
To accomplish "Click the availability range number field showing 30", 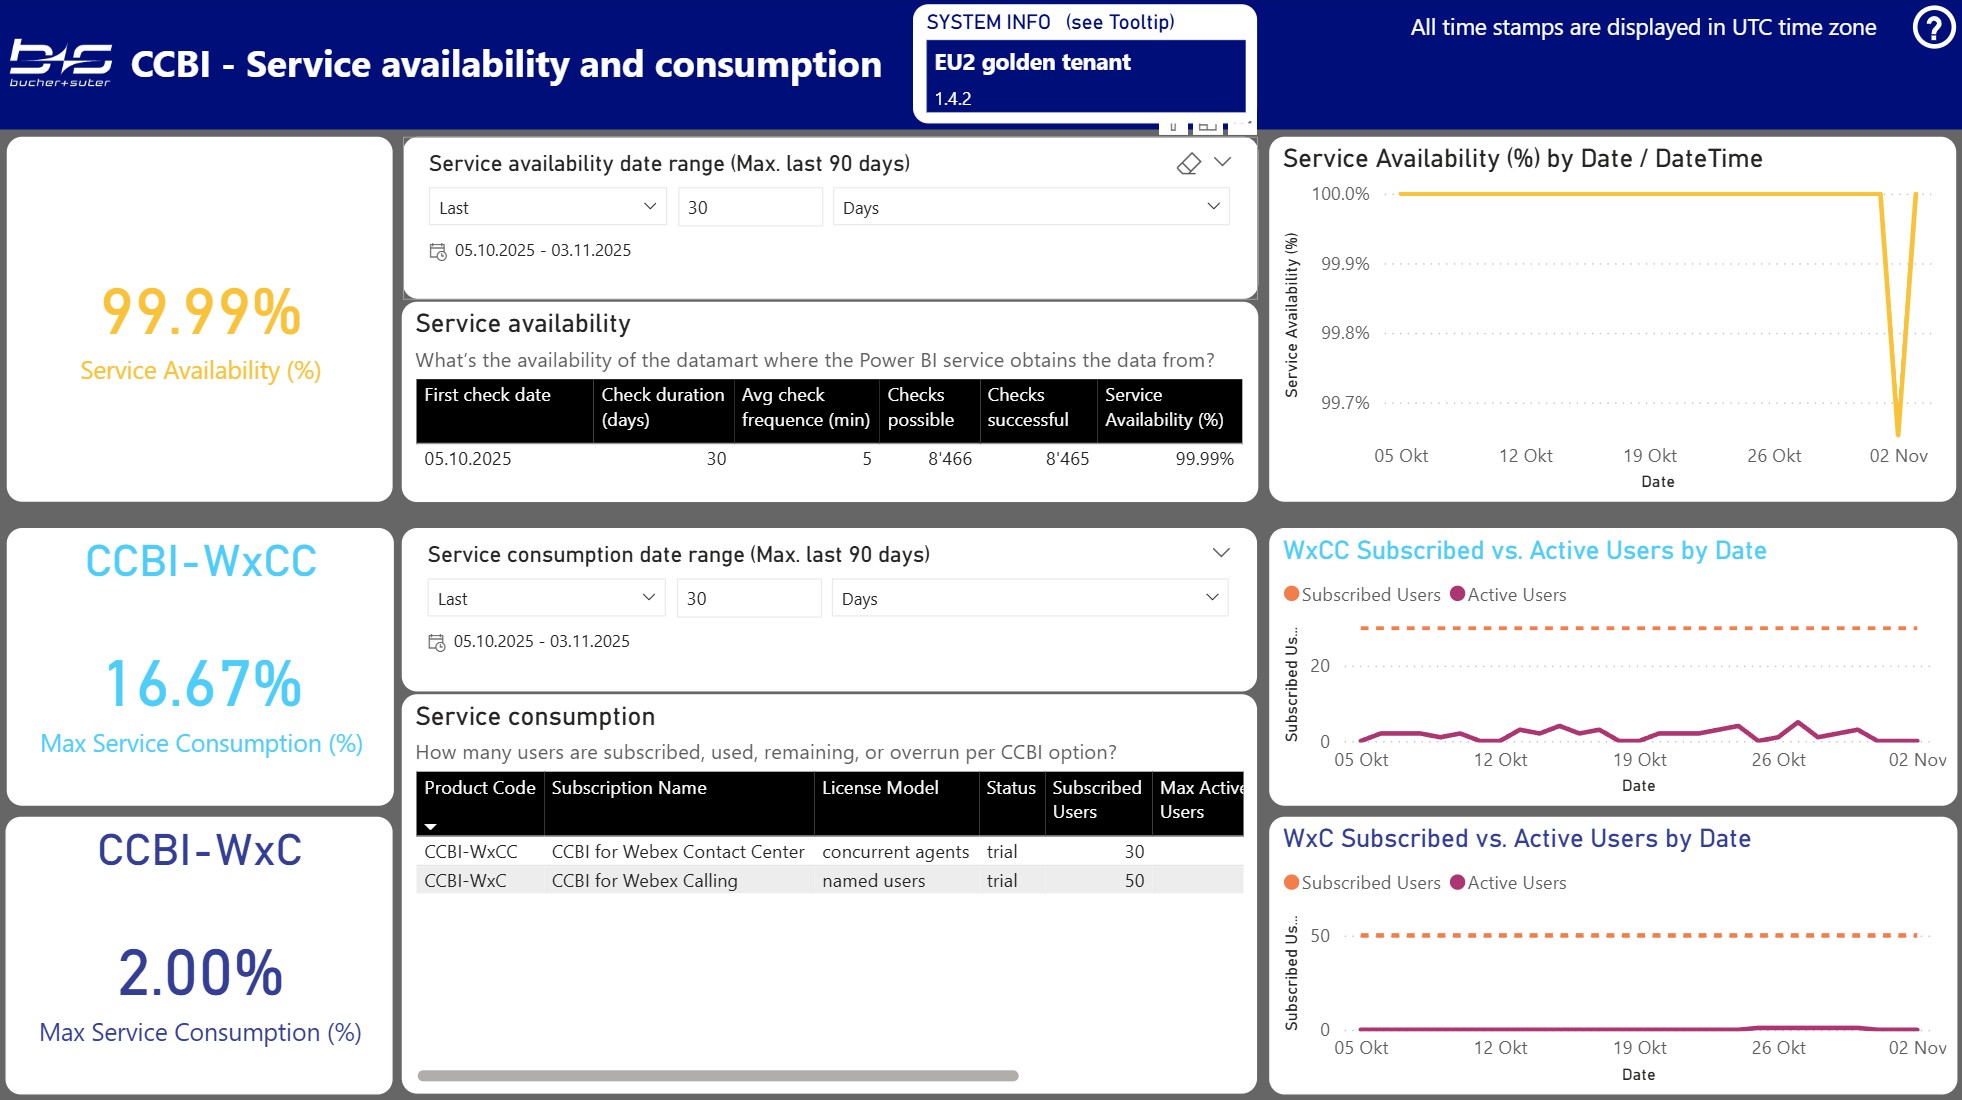I will click(749, 207).
